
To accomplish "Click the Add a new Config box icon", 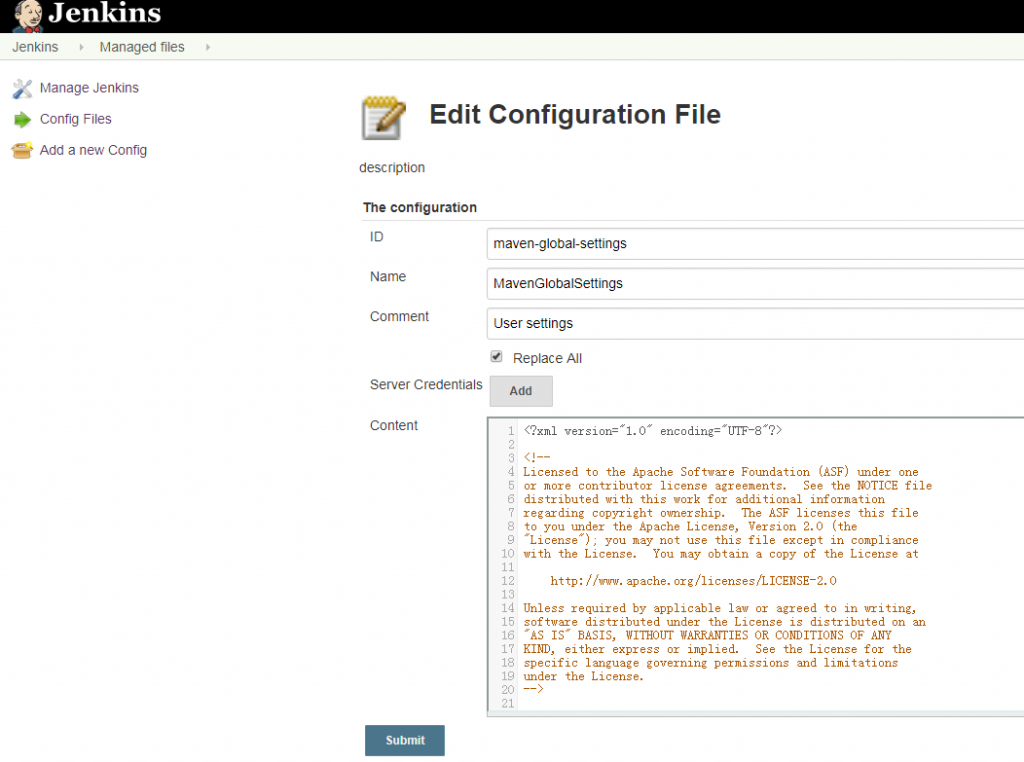I will click(22, 150).
